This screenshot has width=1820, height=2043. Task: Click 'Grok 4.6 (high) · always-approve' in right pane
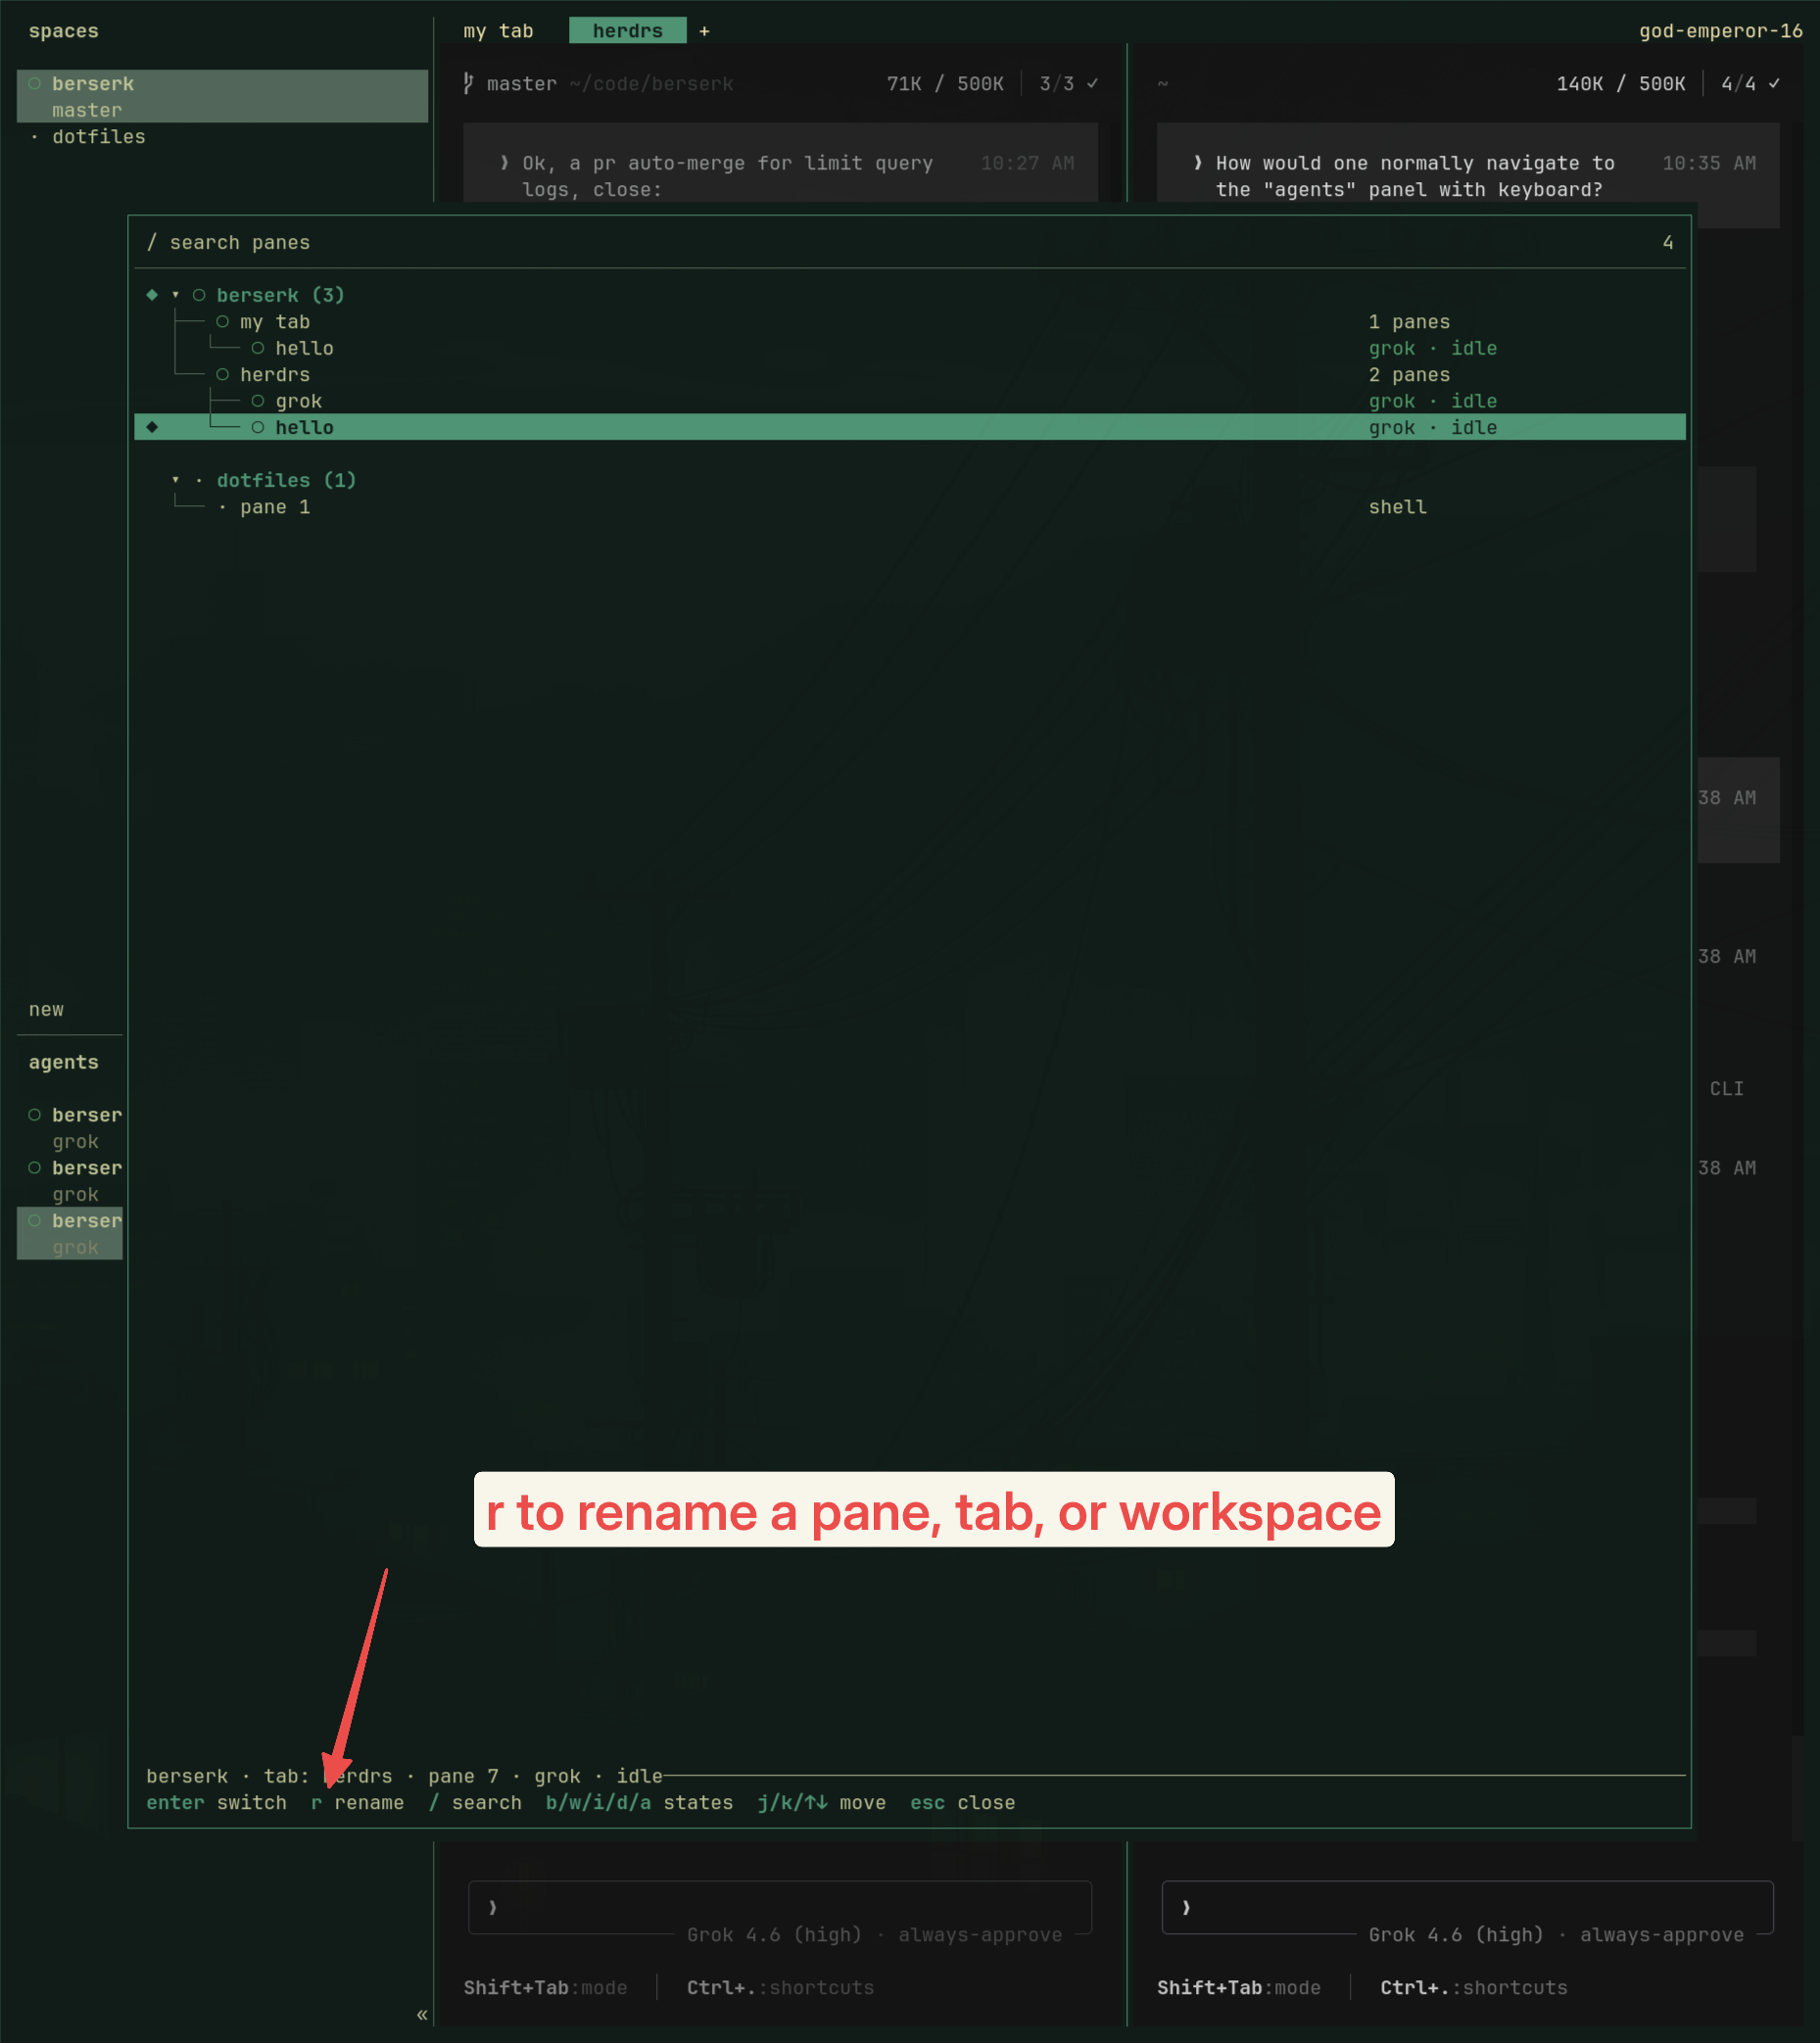tap(1556, 1935)
